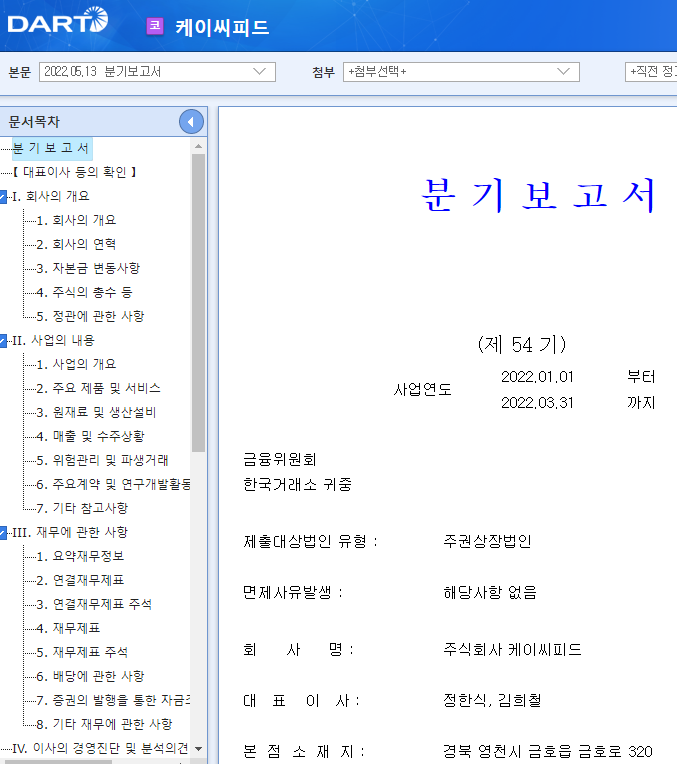The width and height of the screenshot is (677, 764).
Task: Go to 6. 배당에 관한 사항
Action: 90,676
